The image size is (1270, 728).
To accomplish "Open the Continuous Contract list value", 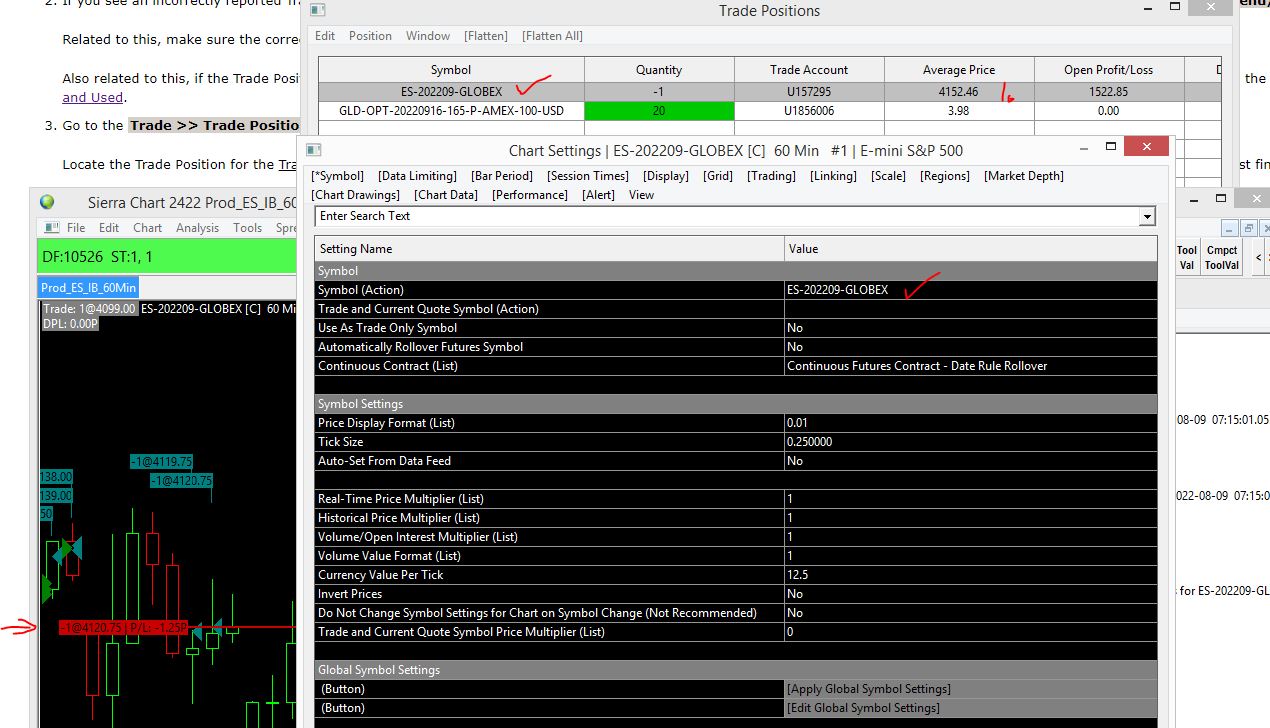I will pyautogui.click(x=970, y=366).
